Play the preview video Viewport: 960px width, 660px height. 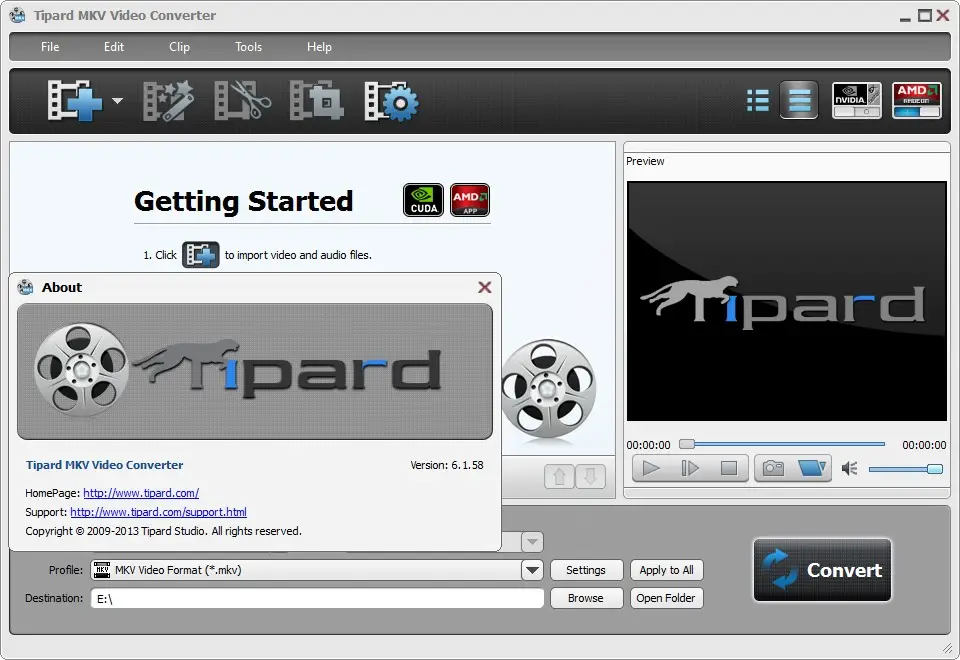(651, 468)
